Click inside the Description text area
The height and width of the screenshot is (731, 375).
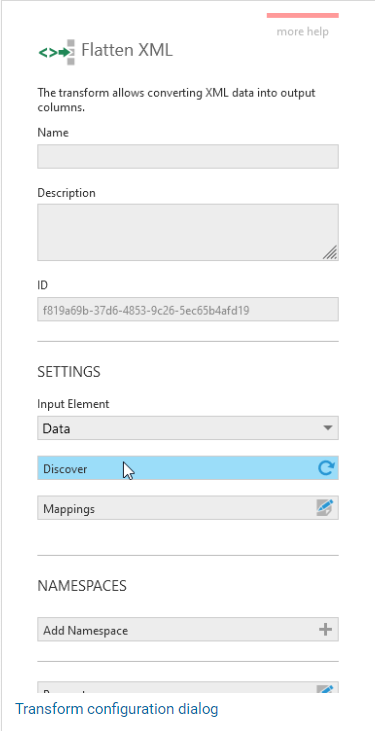pos(188,232)
